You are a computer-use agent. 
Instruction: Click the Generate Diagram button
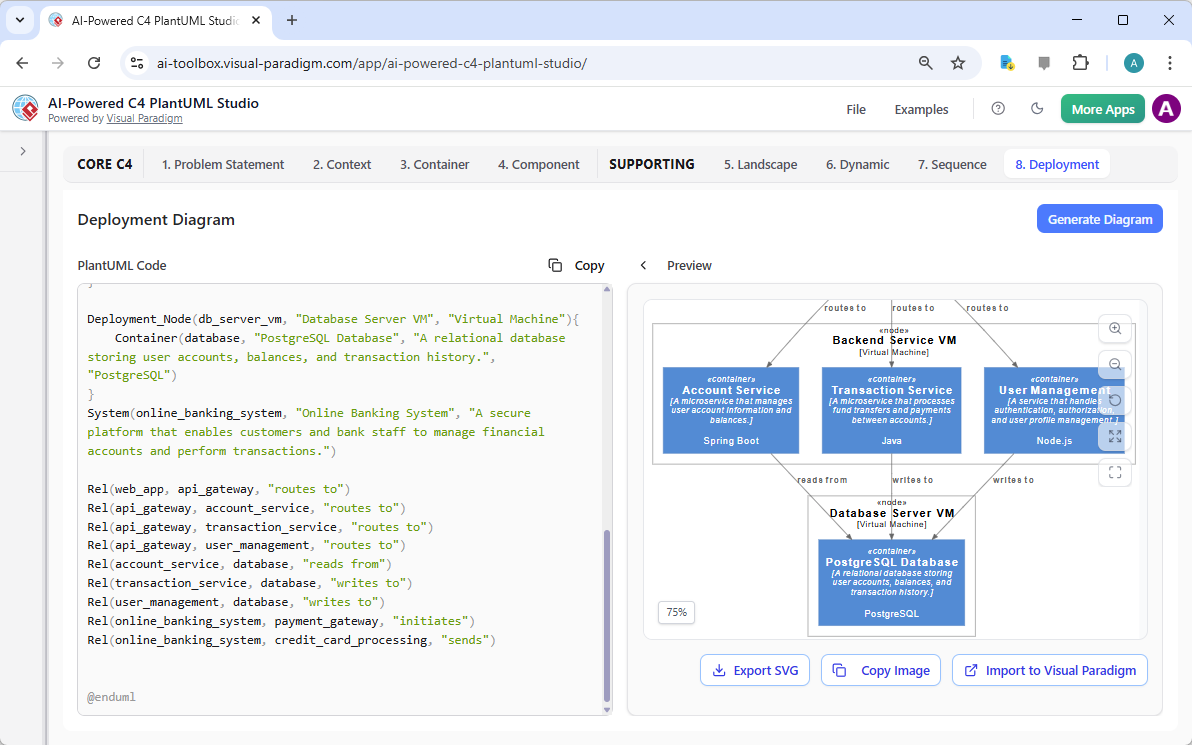pos(1100,218)
